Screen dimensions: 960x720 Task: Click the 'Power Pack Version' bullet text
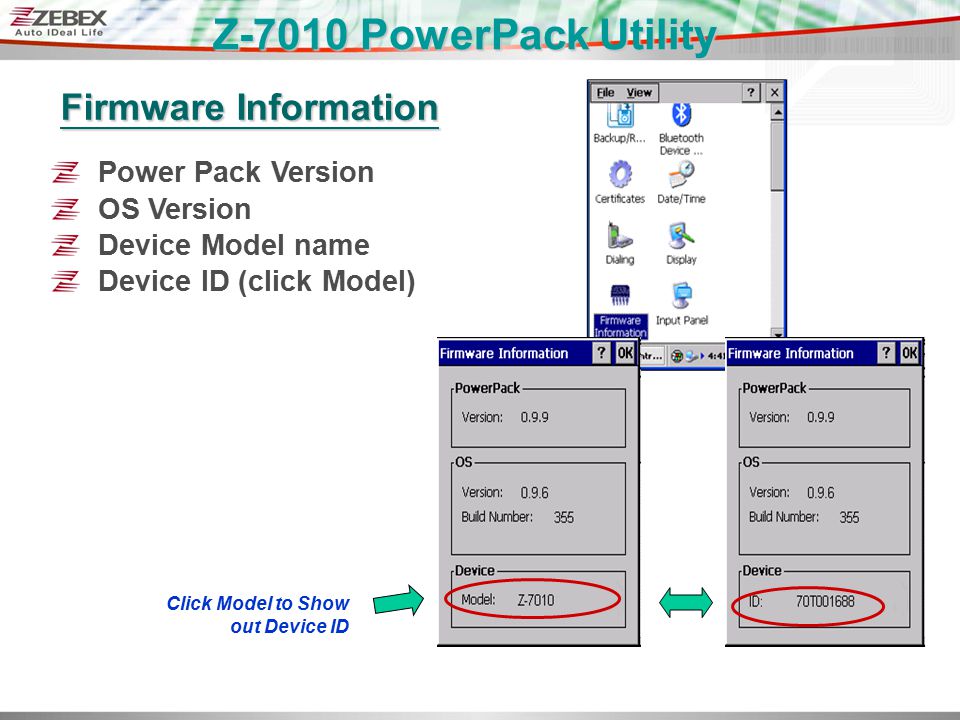tap(236, 172)
